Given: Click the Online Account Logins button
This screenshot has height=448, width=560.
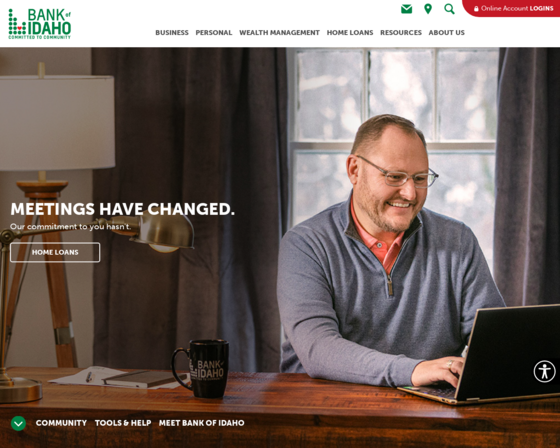Looking at the screenshot, I should (513, 8).
